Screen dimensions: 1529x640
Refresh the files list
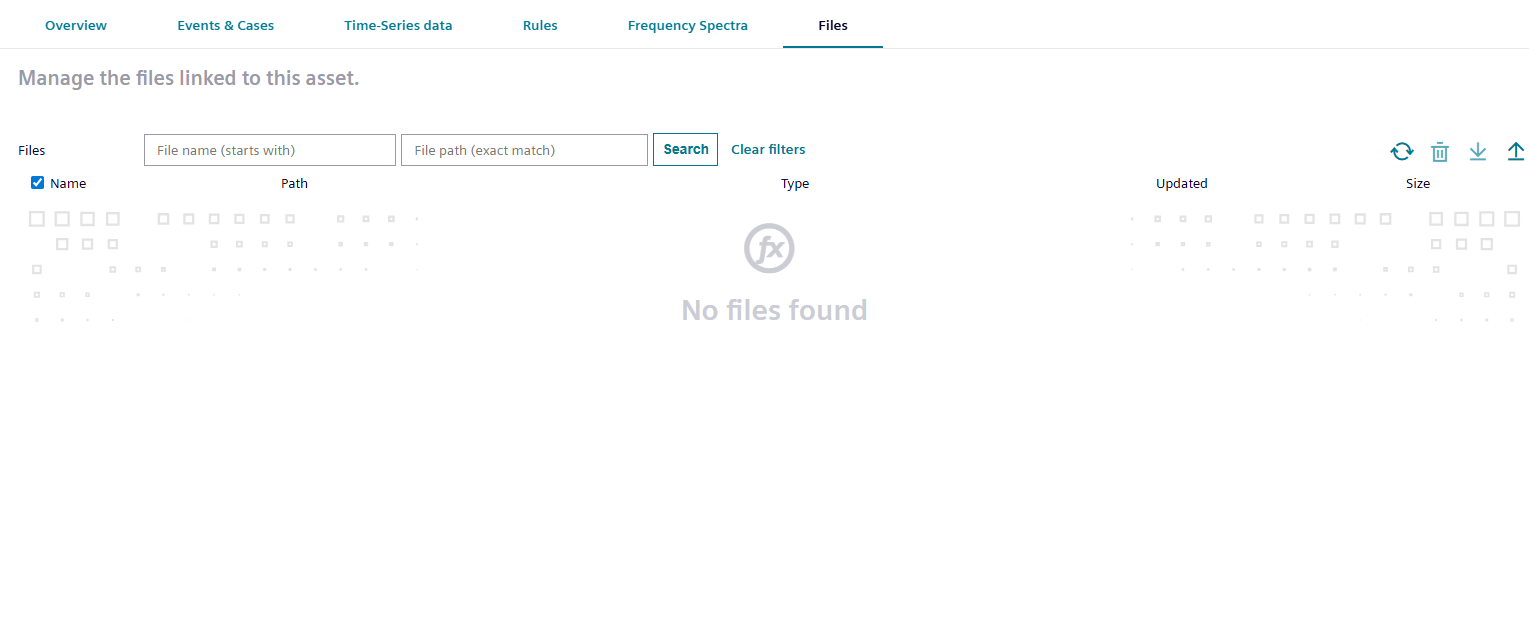pos(1402,151)
